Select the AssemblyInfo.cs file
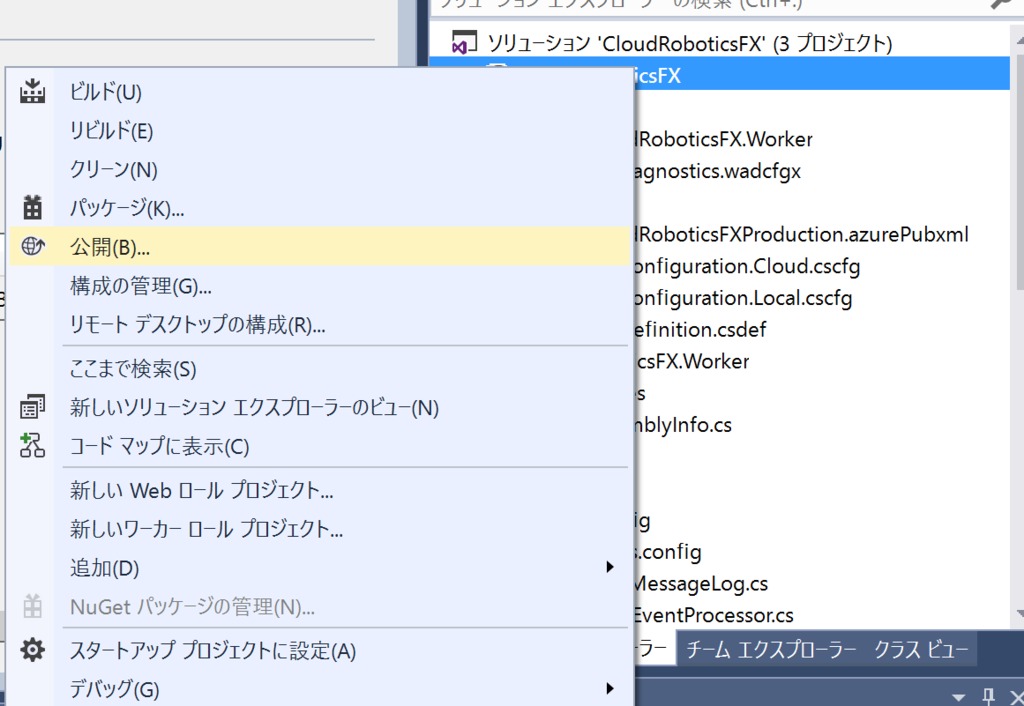Viewport: 1024px width, 706px height. click(683, 425)
